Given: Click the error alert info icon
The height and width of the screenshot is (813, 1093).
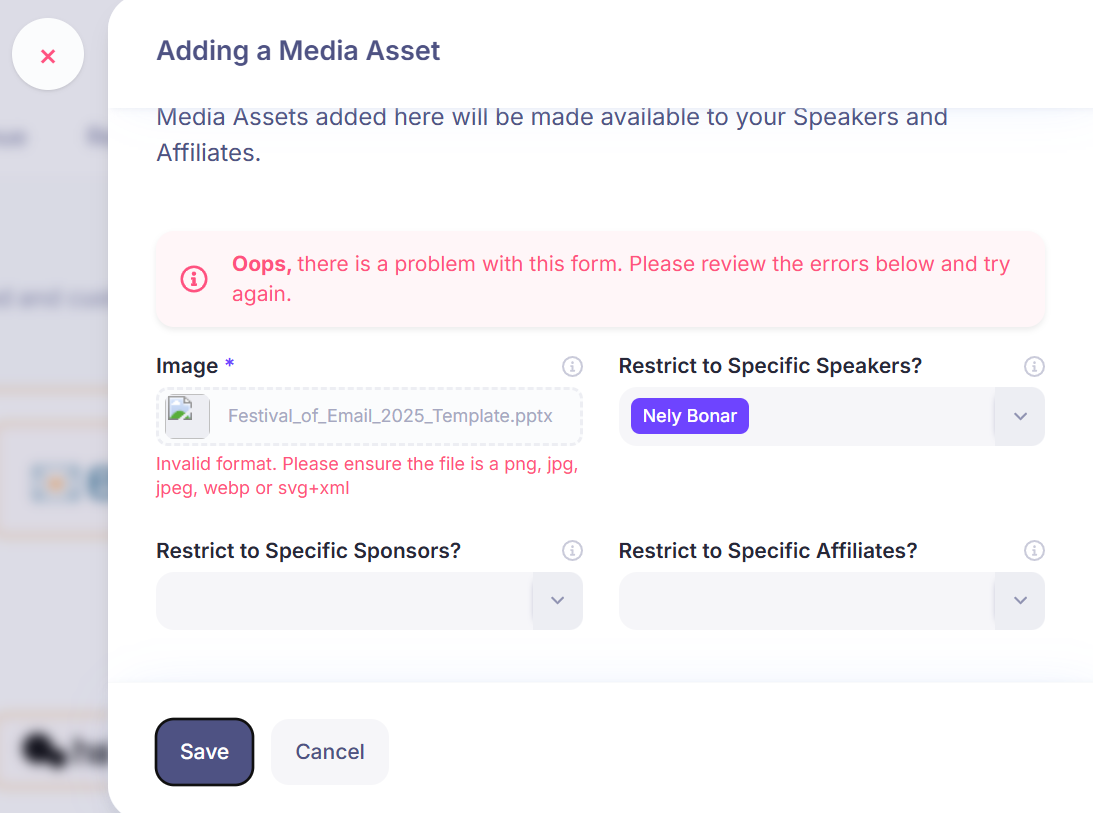Looking at the screenshot, I should [x=194, y=279].
